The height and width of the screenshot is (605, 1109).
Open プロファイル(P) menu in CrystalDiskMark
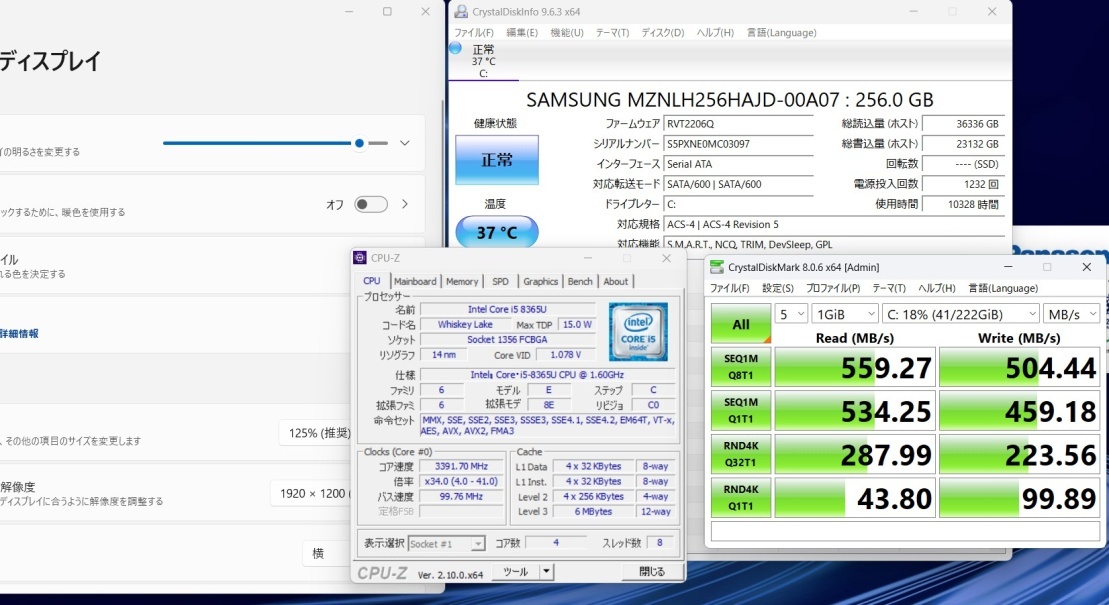tap(833, 288)
